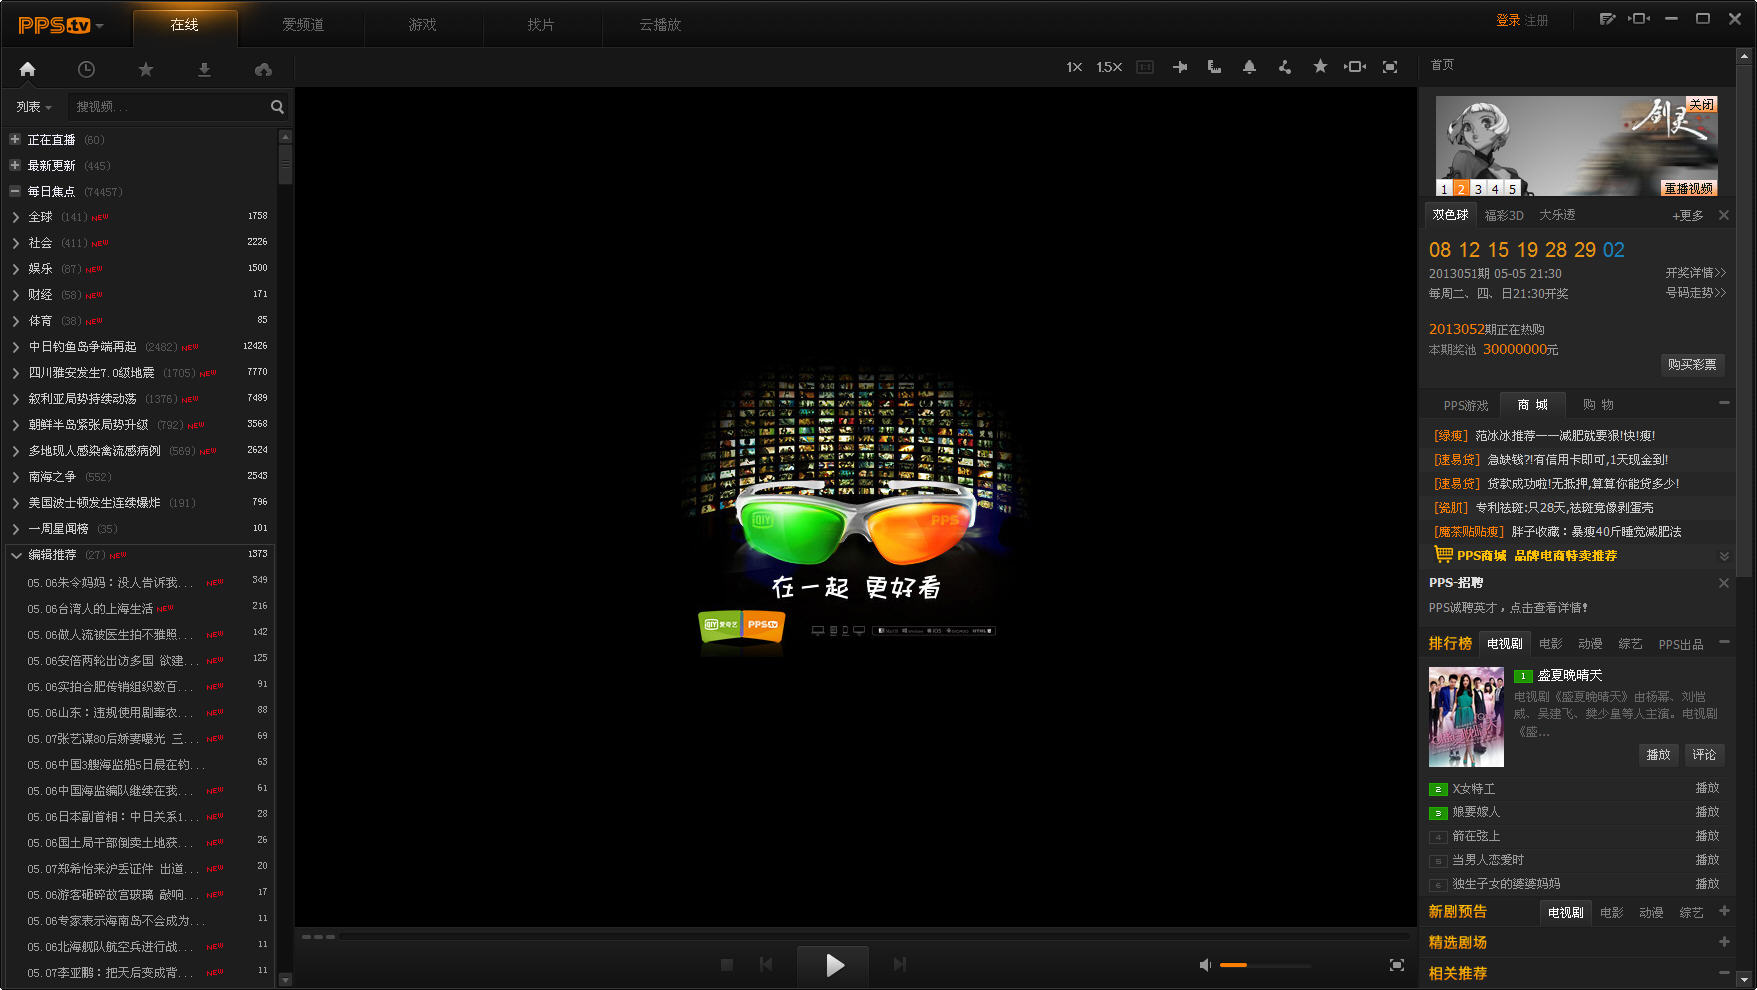Click the share icon in player toolbar
The height and width of the screenshot is (990, 1757).
tap(1284, 67)
